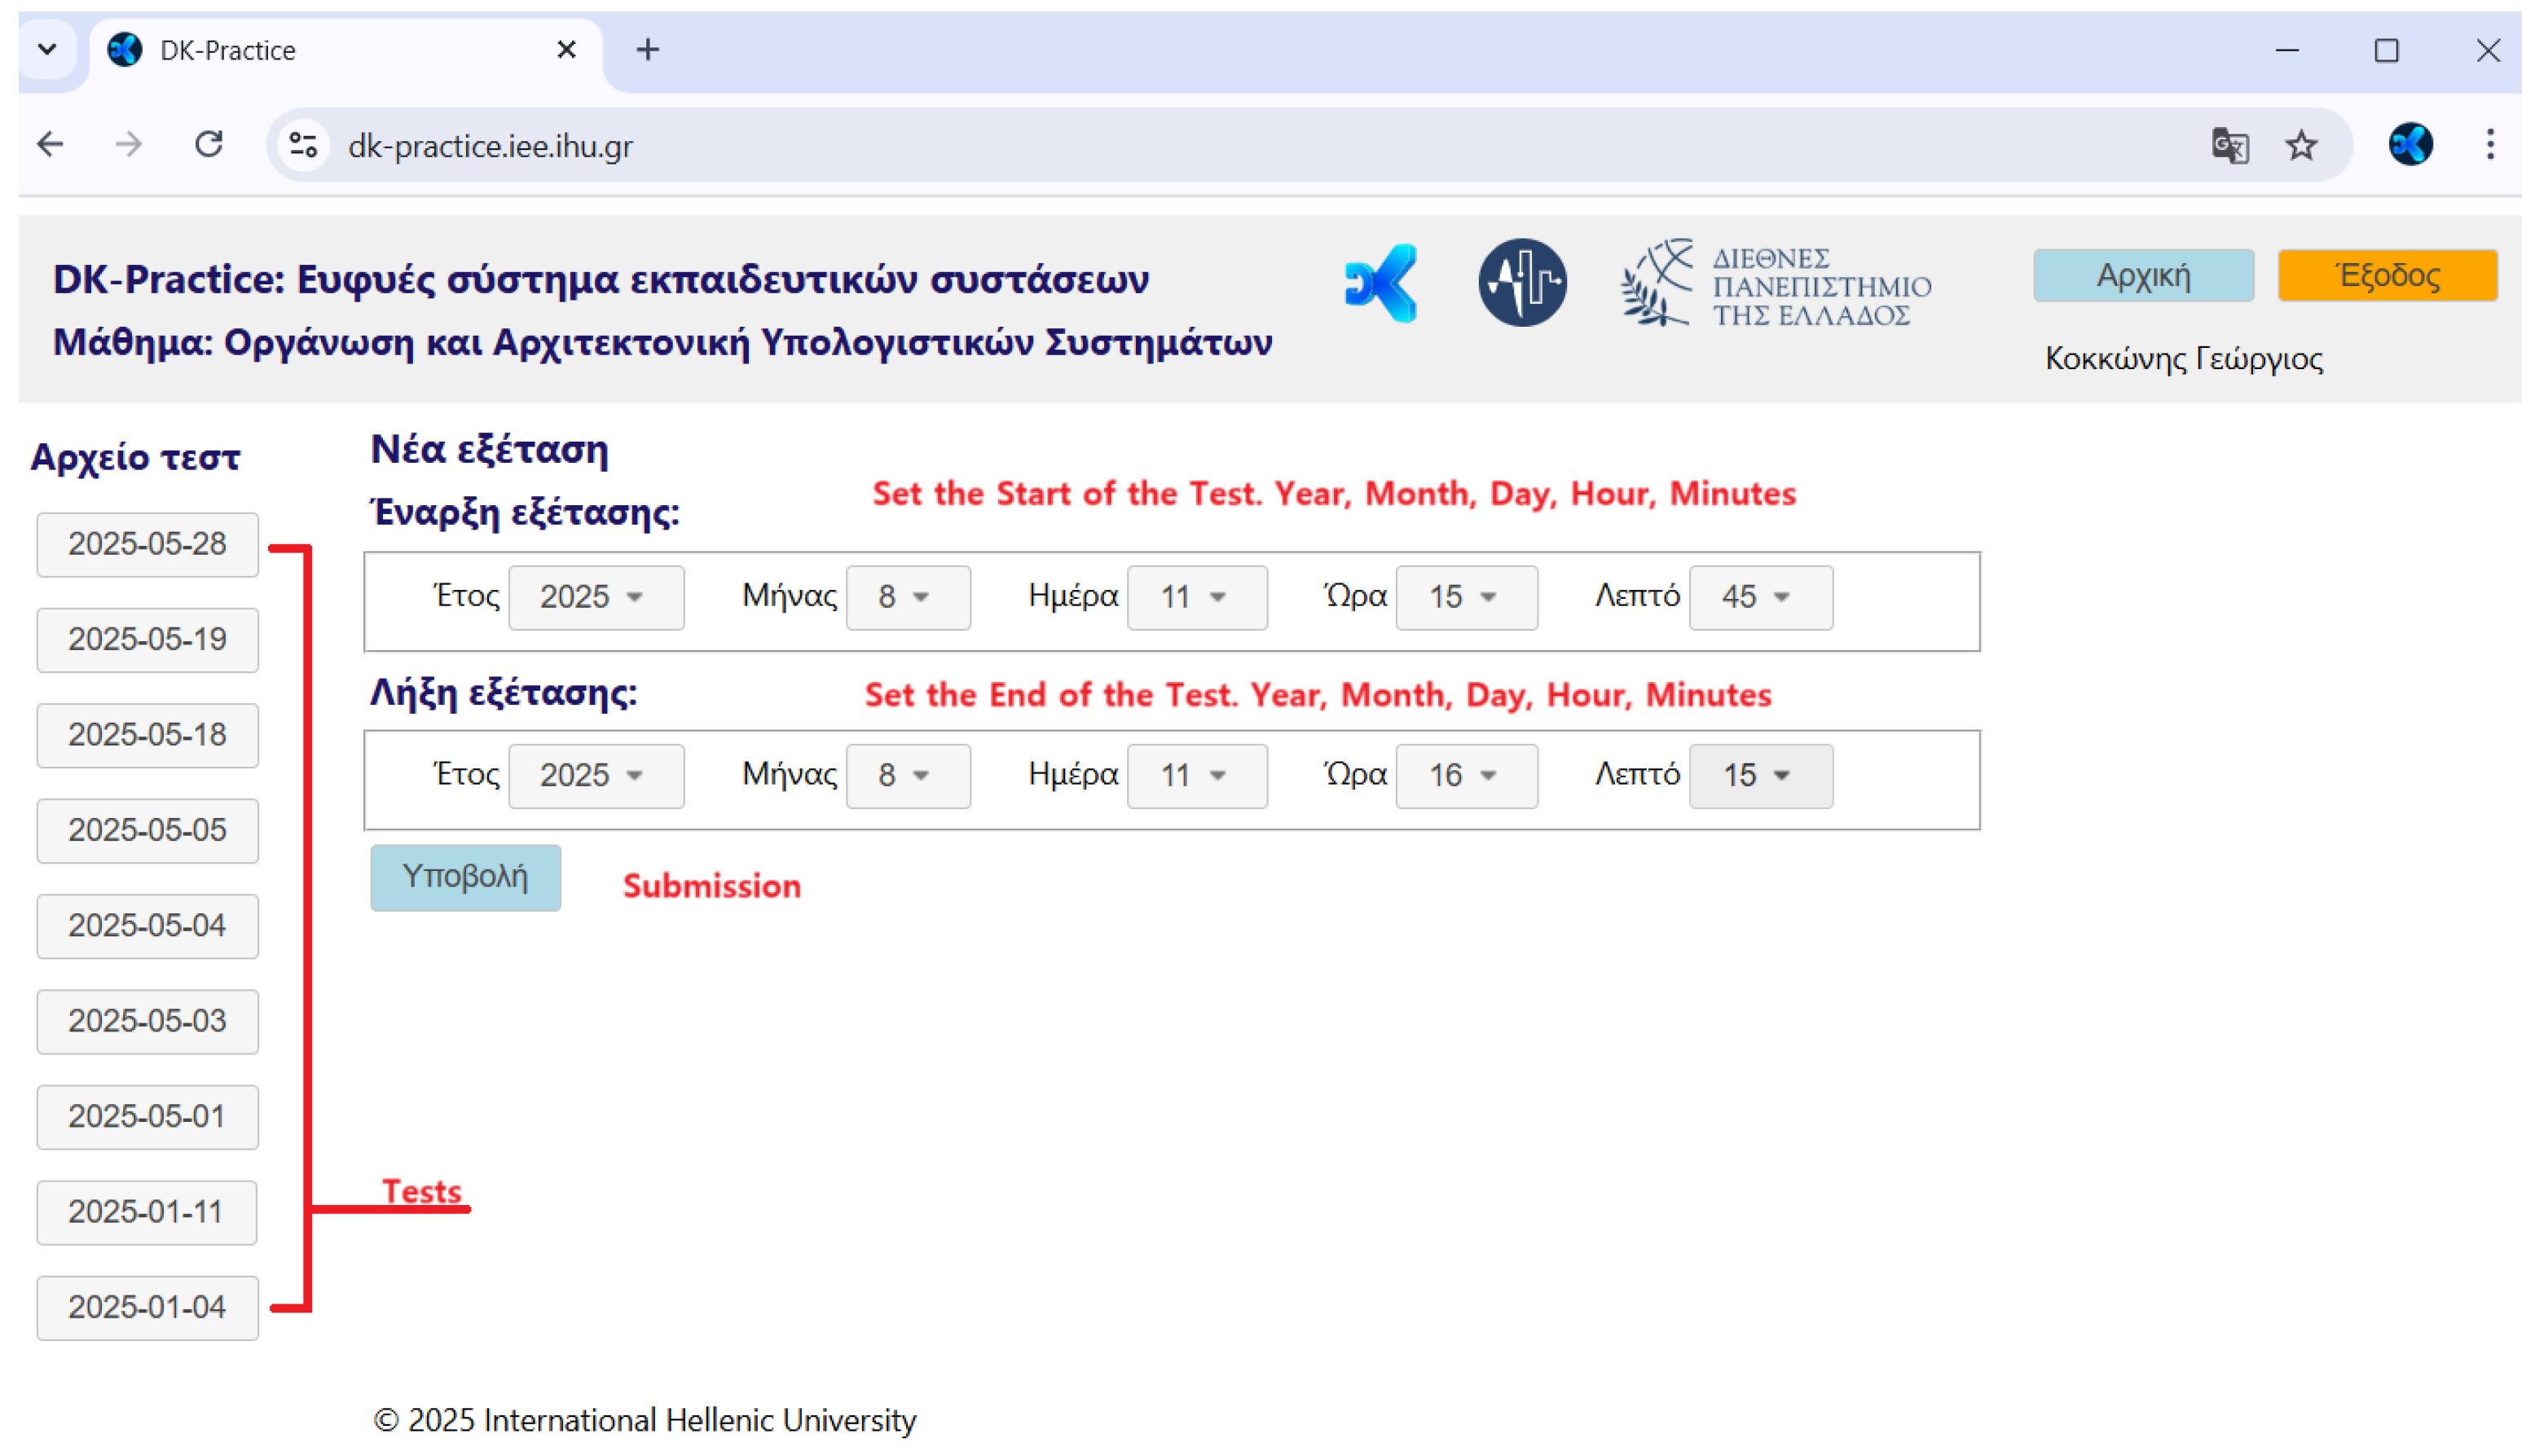Open the start minute Λεπτό dropdown showing 45
The width and height of the screenshot is (2539, 1456).
point(1759,597)
